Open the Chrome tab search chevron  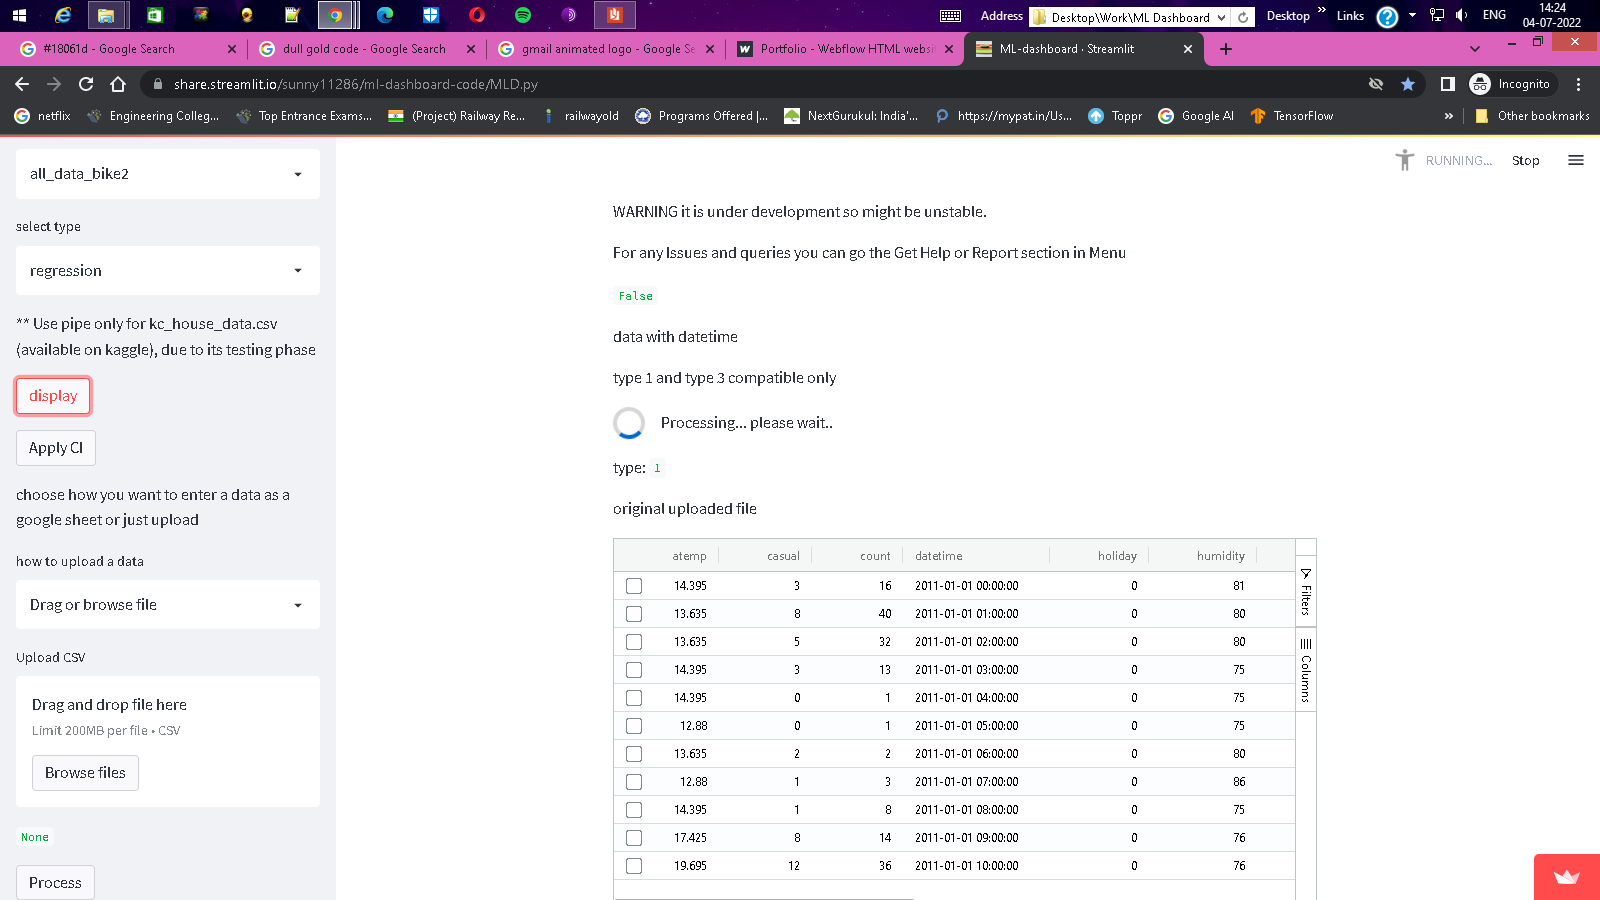1475,49
